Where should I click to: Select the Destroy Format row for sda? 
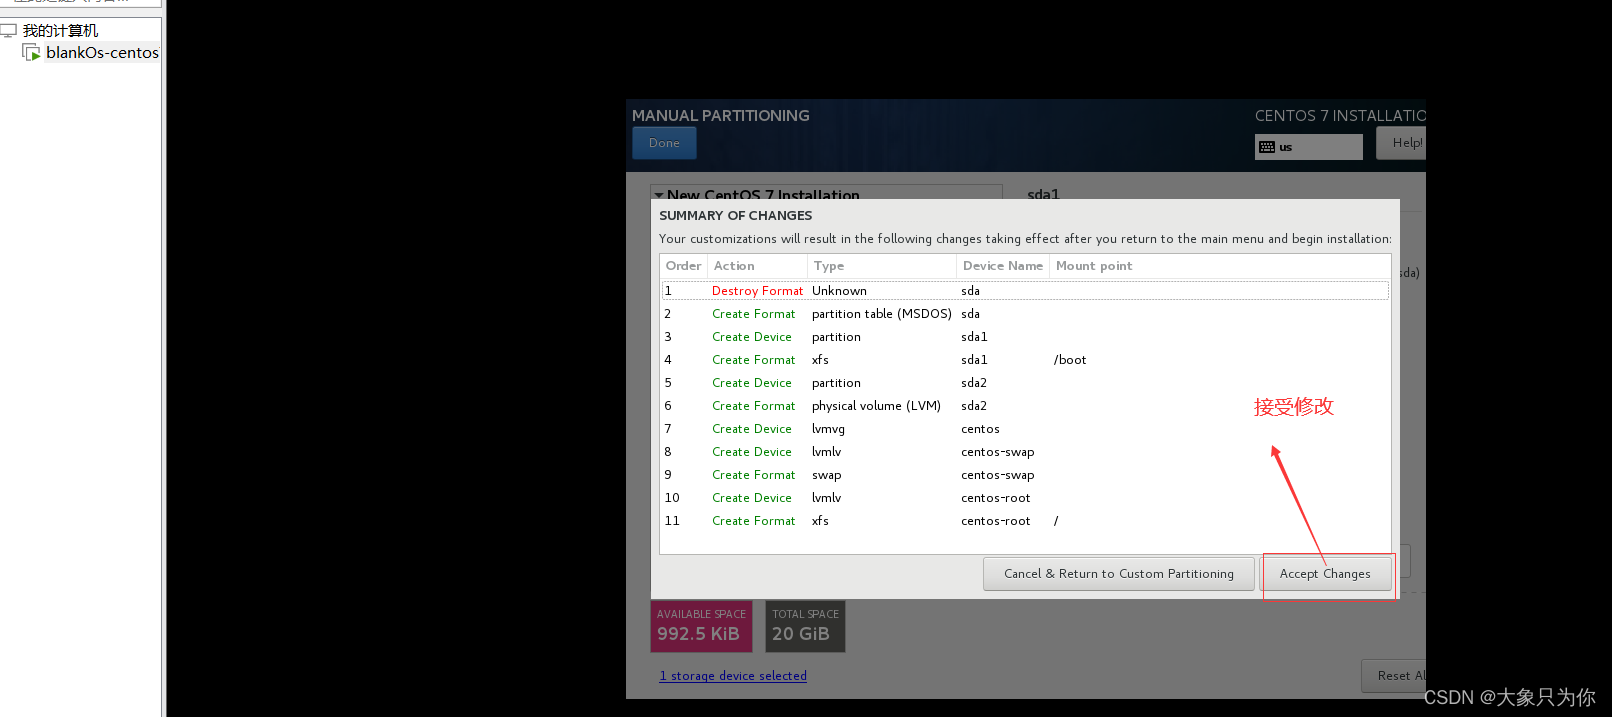(1025, 291)
